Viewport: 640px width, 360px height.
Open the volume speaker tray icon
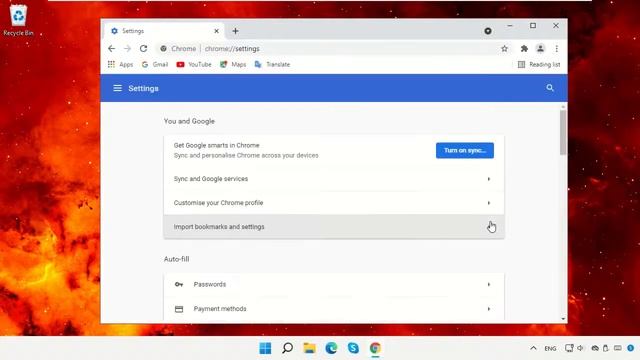coord(580,348)
